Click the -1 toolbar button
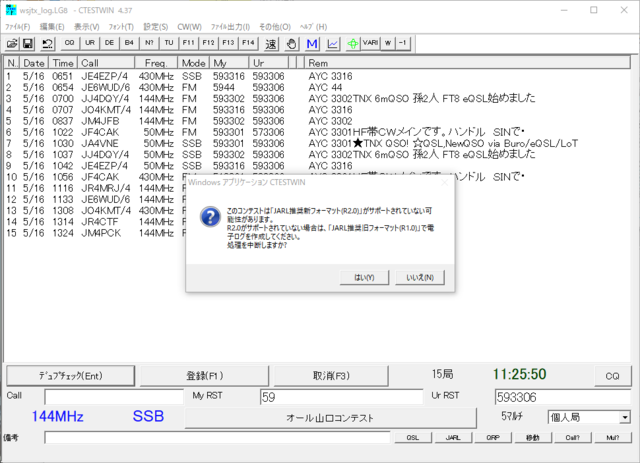Image resolution: width=640 pixels, height=463 pixels. pyautogui.click(x=403, y=43)
